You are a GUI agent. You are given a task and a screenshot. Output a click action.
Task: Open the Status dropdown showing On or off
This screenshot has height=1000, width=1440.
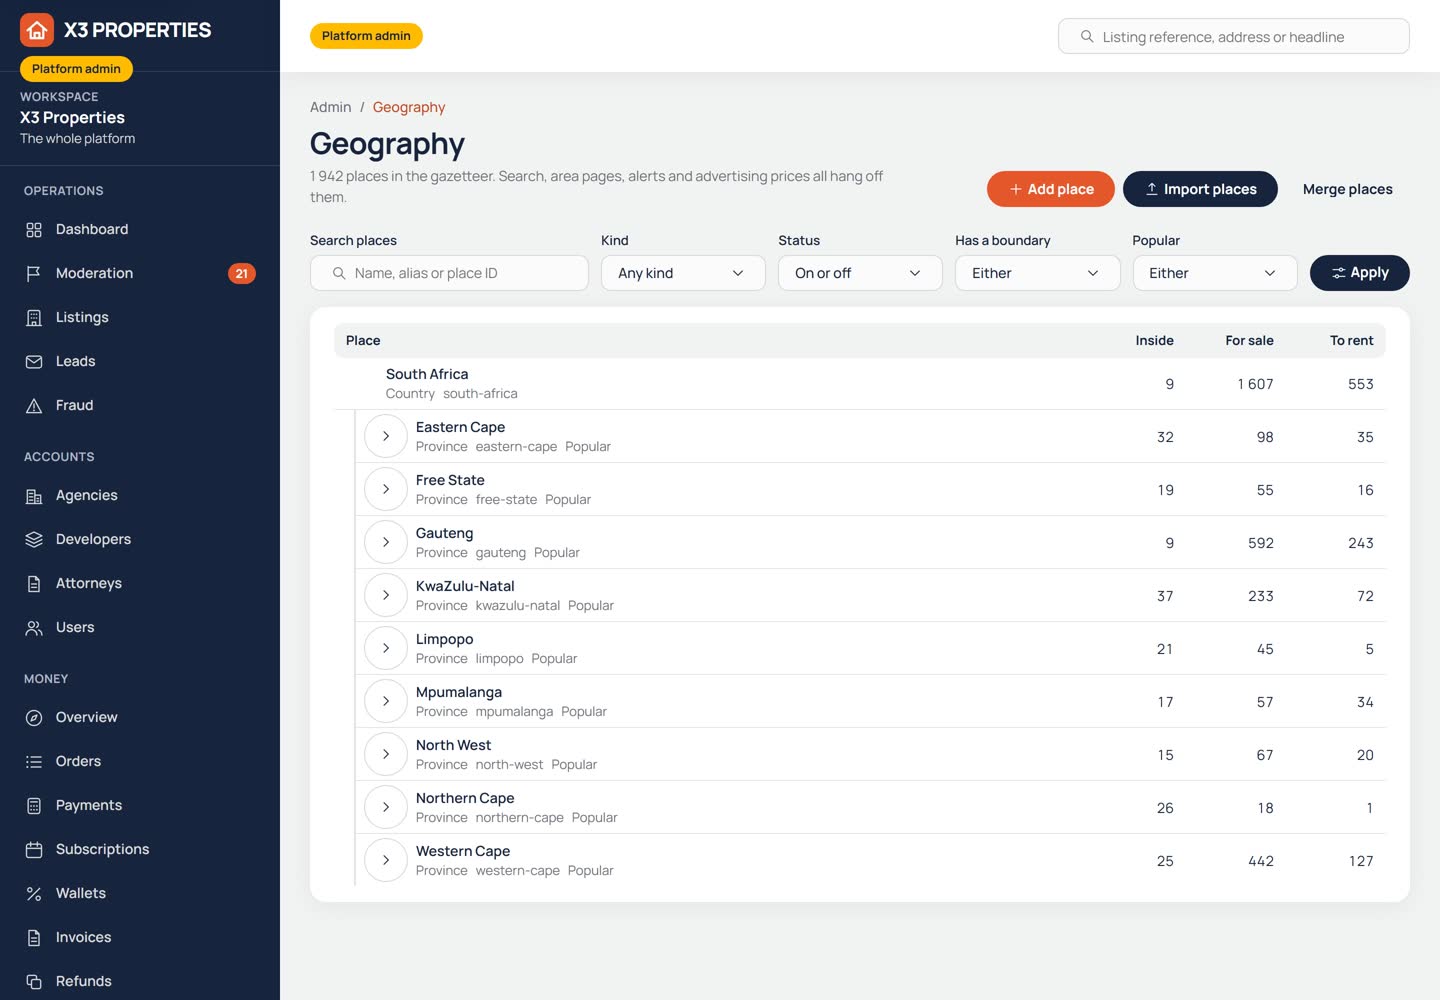click(x=860, y=273)
